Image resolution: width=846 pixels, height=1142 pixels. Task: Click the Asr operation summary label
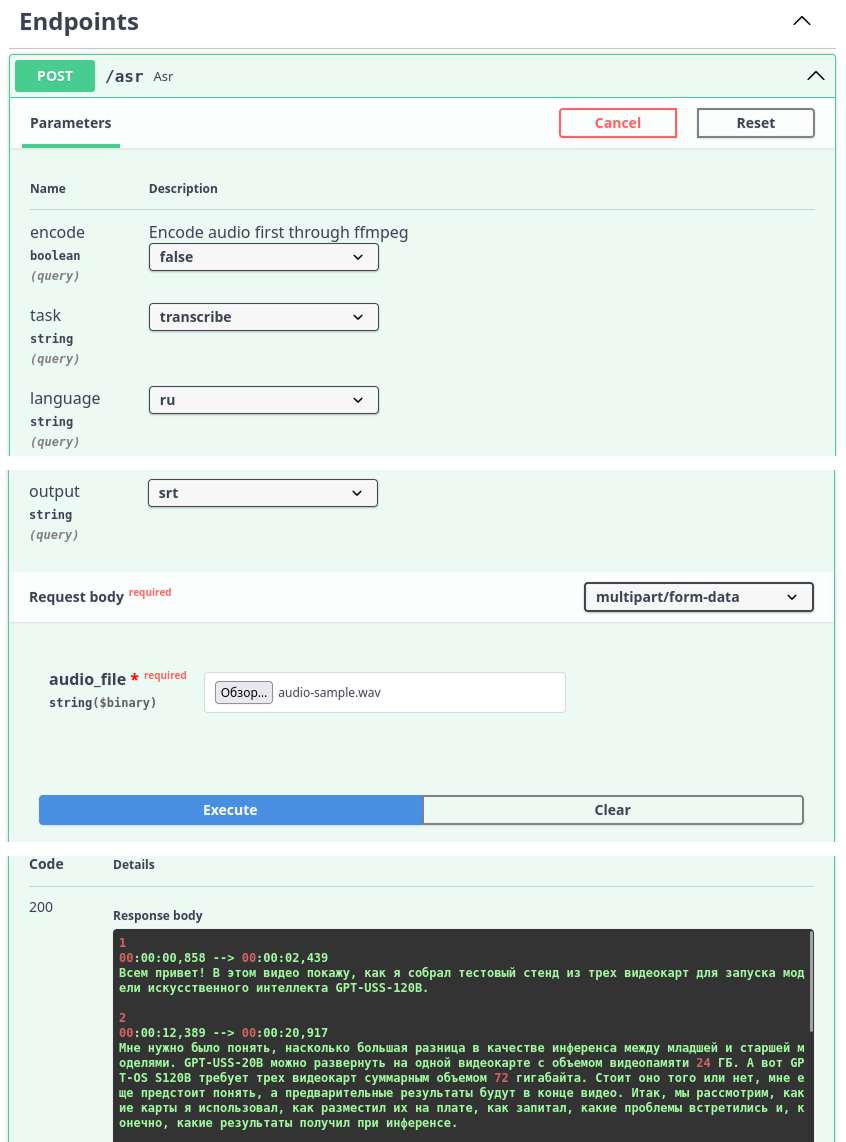tap(163, 77)
